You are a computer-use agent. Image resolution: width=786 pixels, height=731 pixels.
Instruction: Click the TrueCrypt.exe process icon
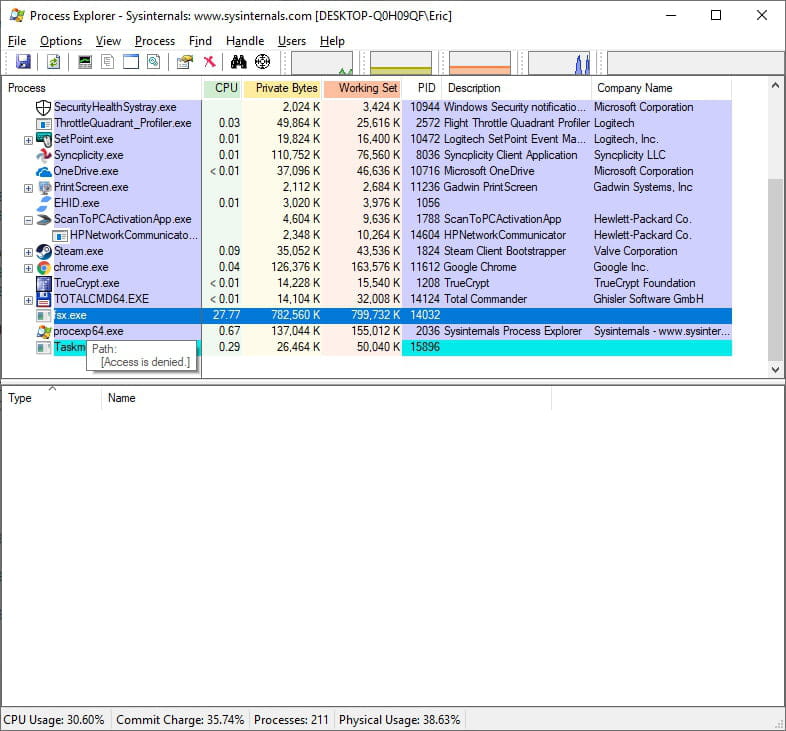click(x=44, y=283)
